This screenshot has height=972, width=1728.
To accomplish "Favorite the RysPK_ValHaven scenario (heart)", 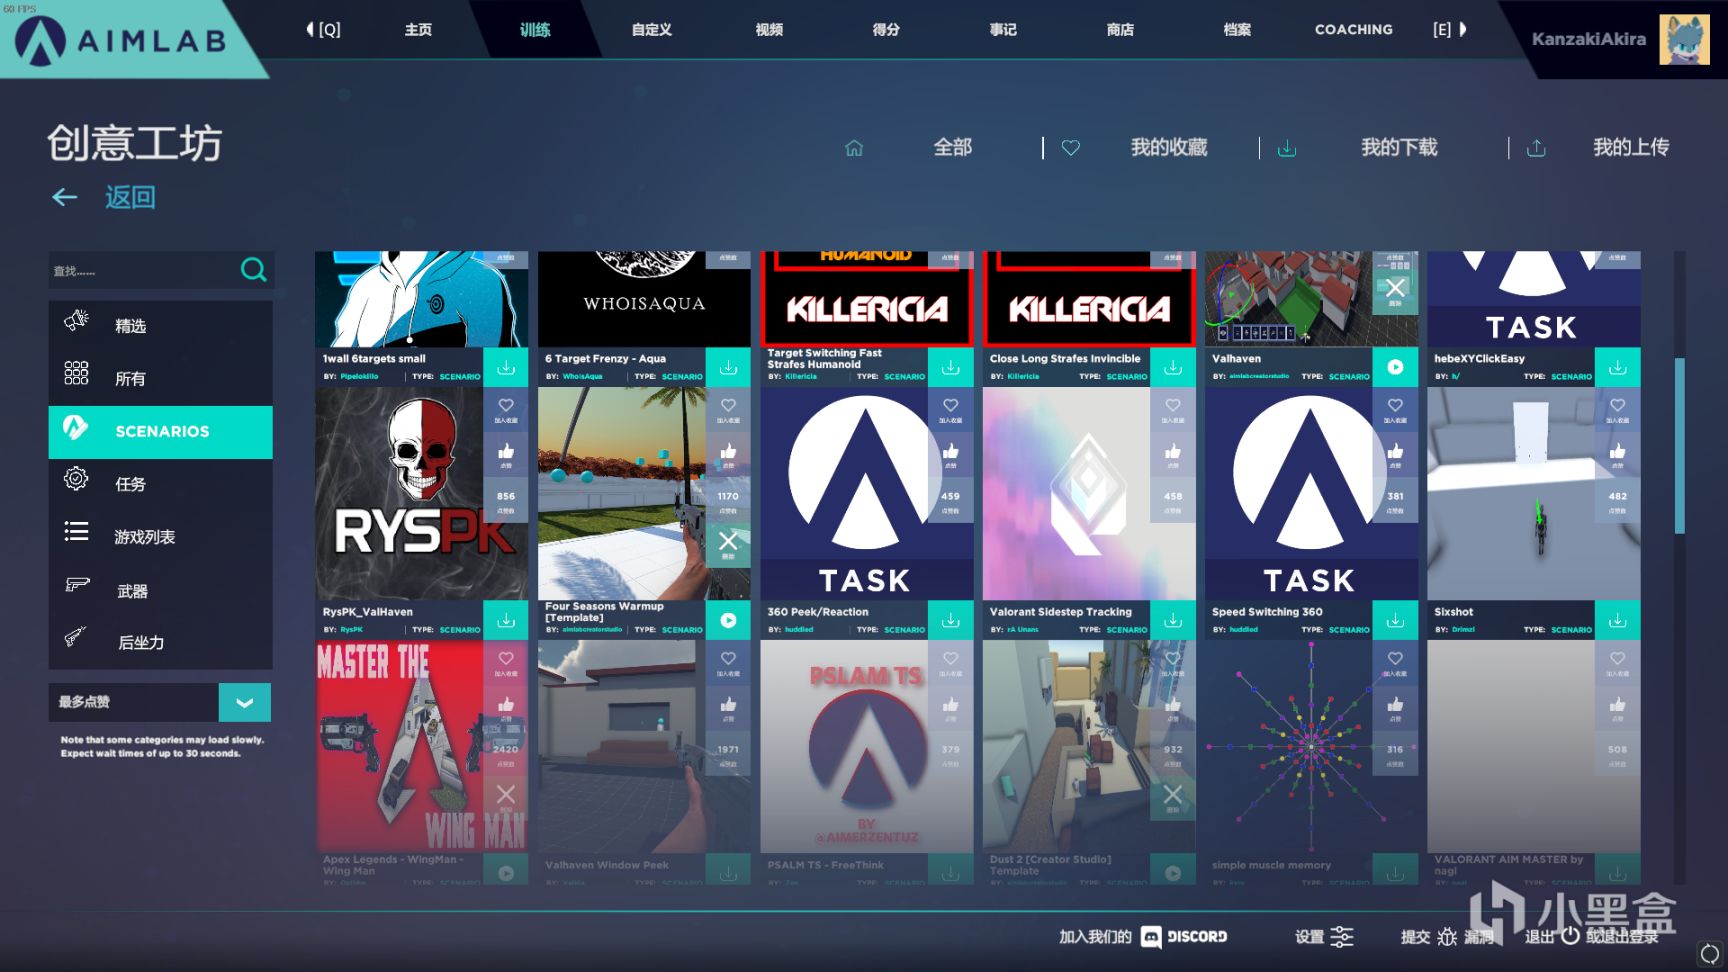I will pos(506,409).
